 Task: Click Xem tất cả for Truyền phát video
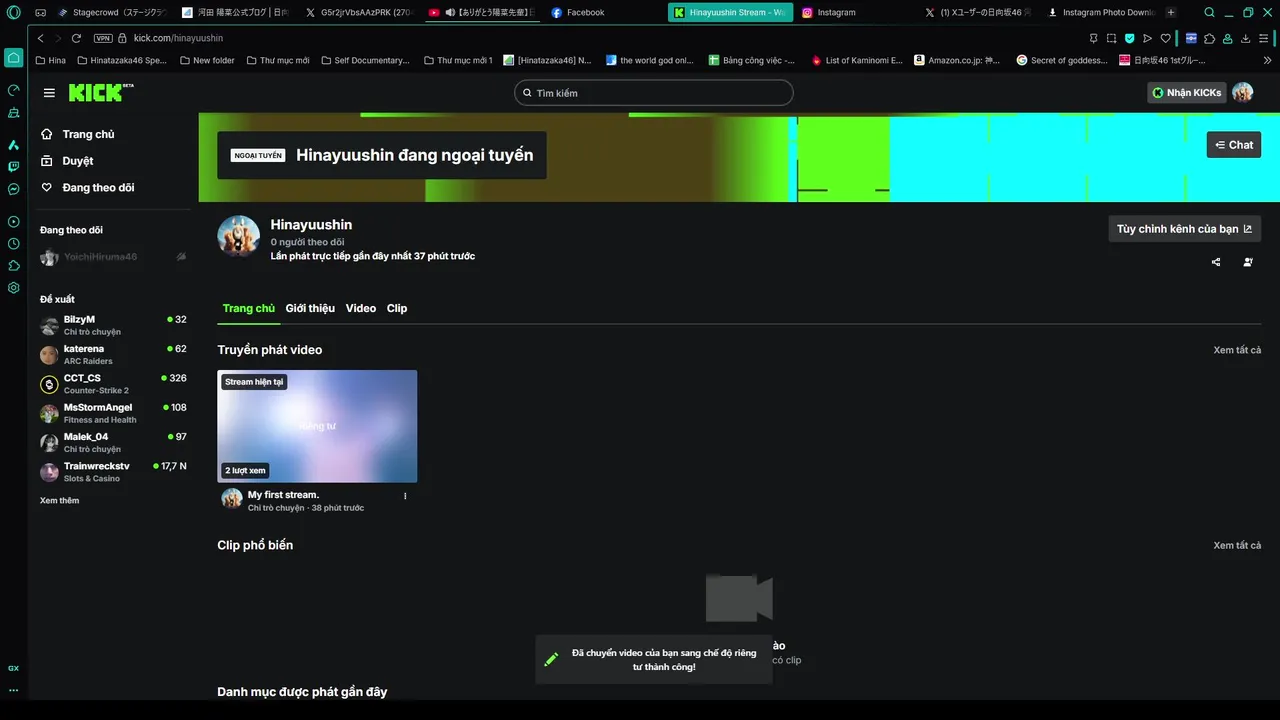(1237, 350)
